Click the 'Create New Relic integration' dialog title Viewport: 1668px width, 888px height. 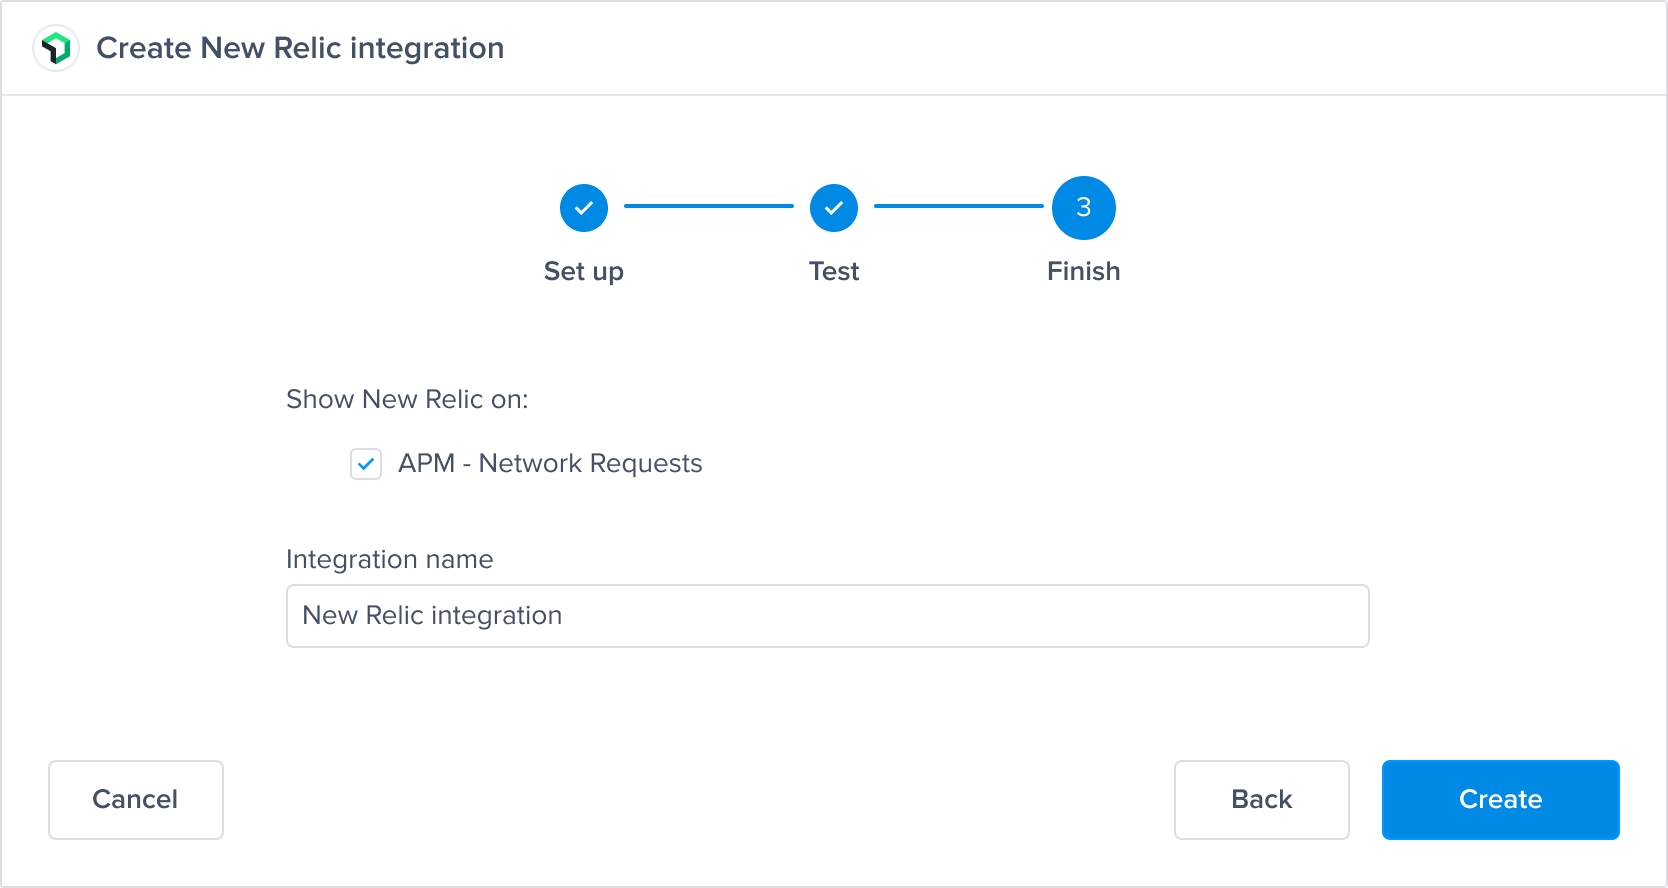[300, 48]
